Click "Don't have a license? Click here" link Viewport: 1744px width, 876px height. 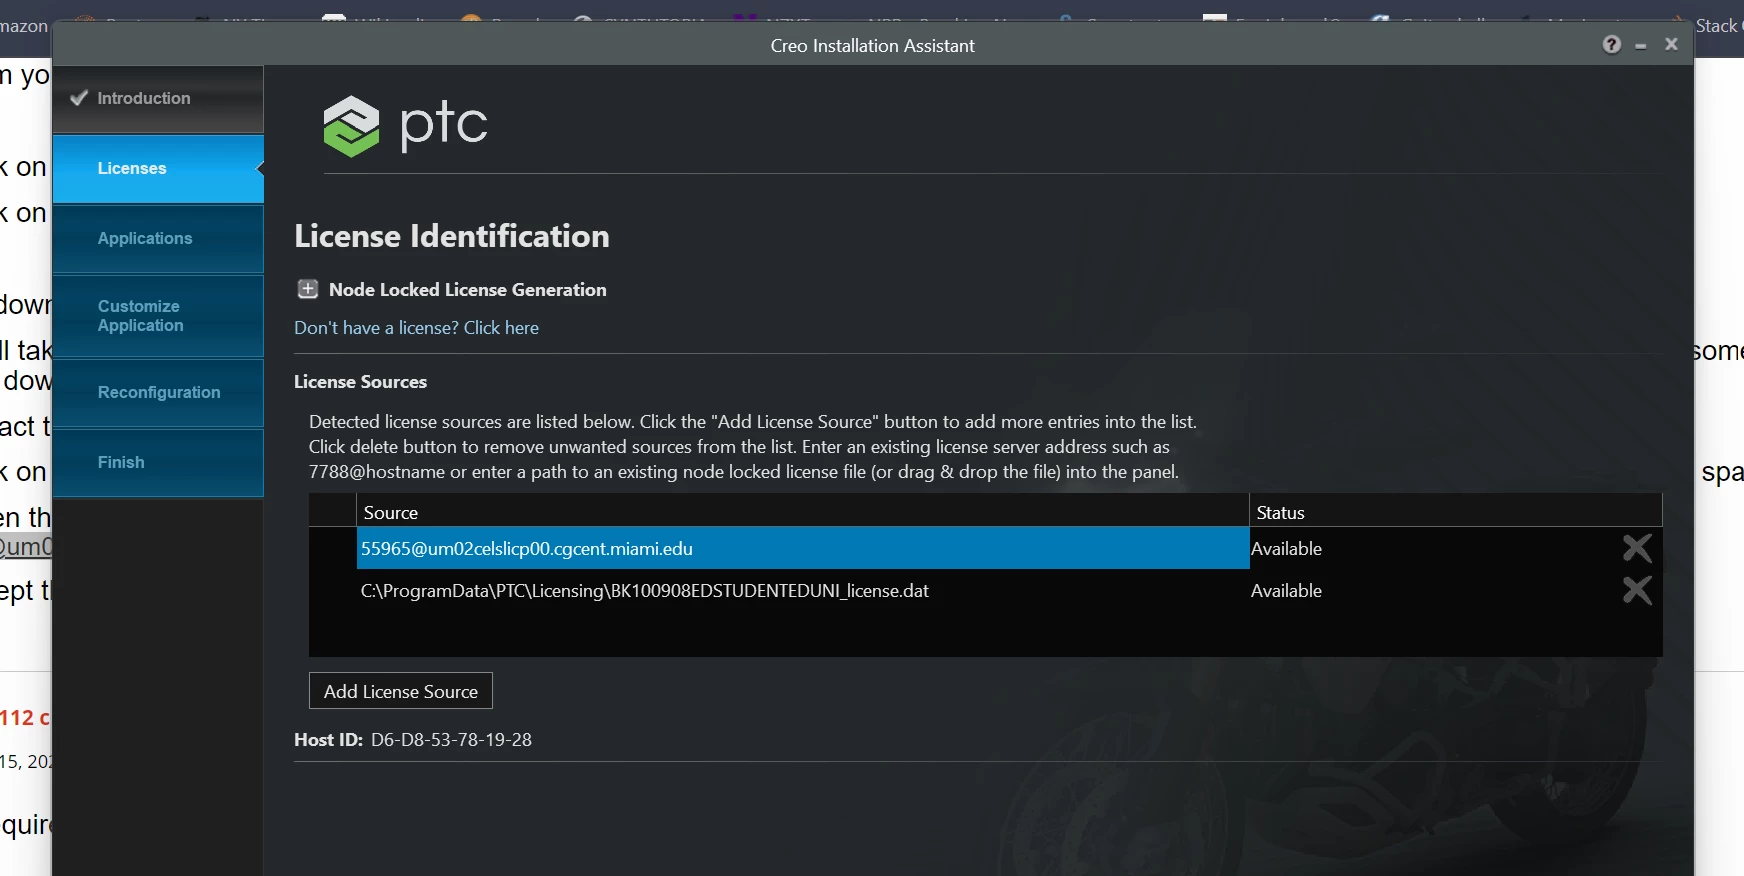(x=416, y=328)
